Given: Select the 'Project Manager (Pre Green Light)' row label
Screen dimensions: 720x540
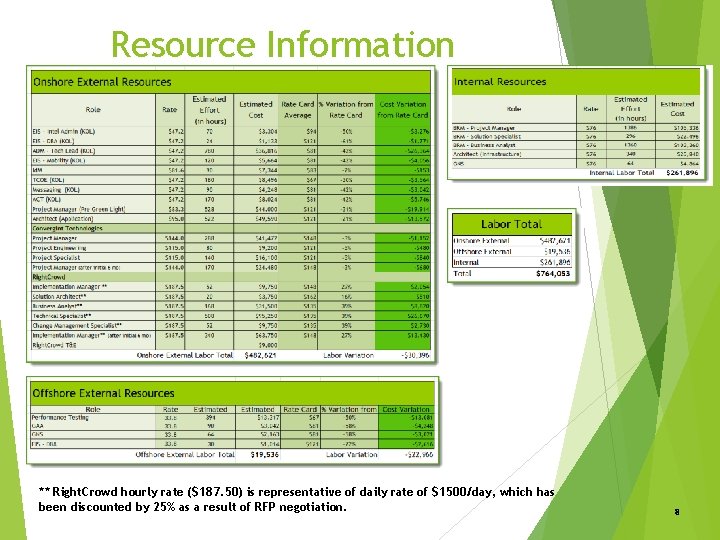Looking at the screenshot, I should [x=79, y=209].
